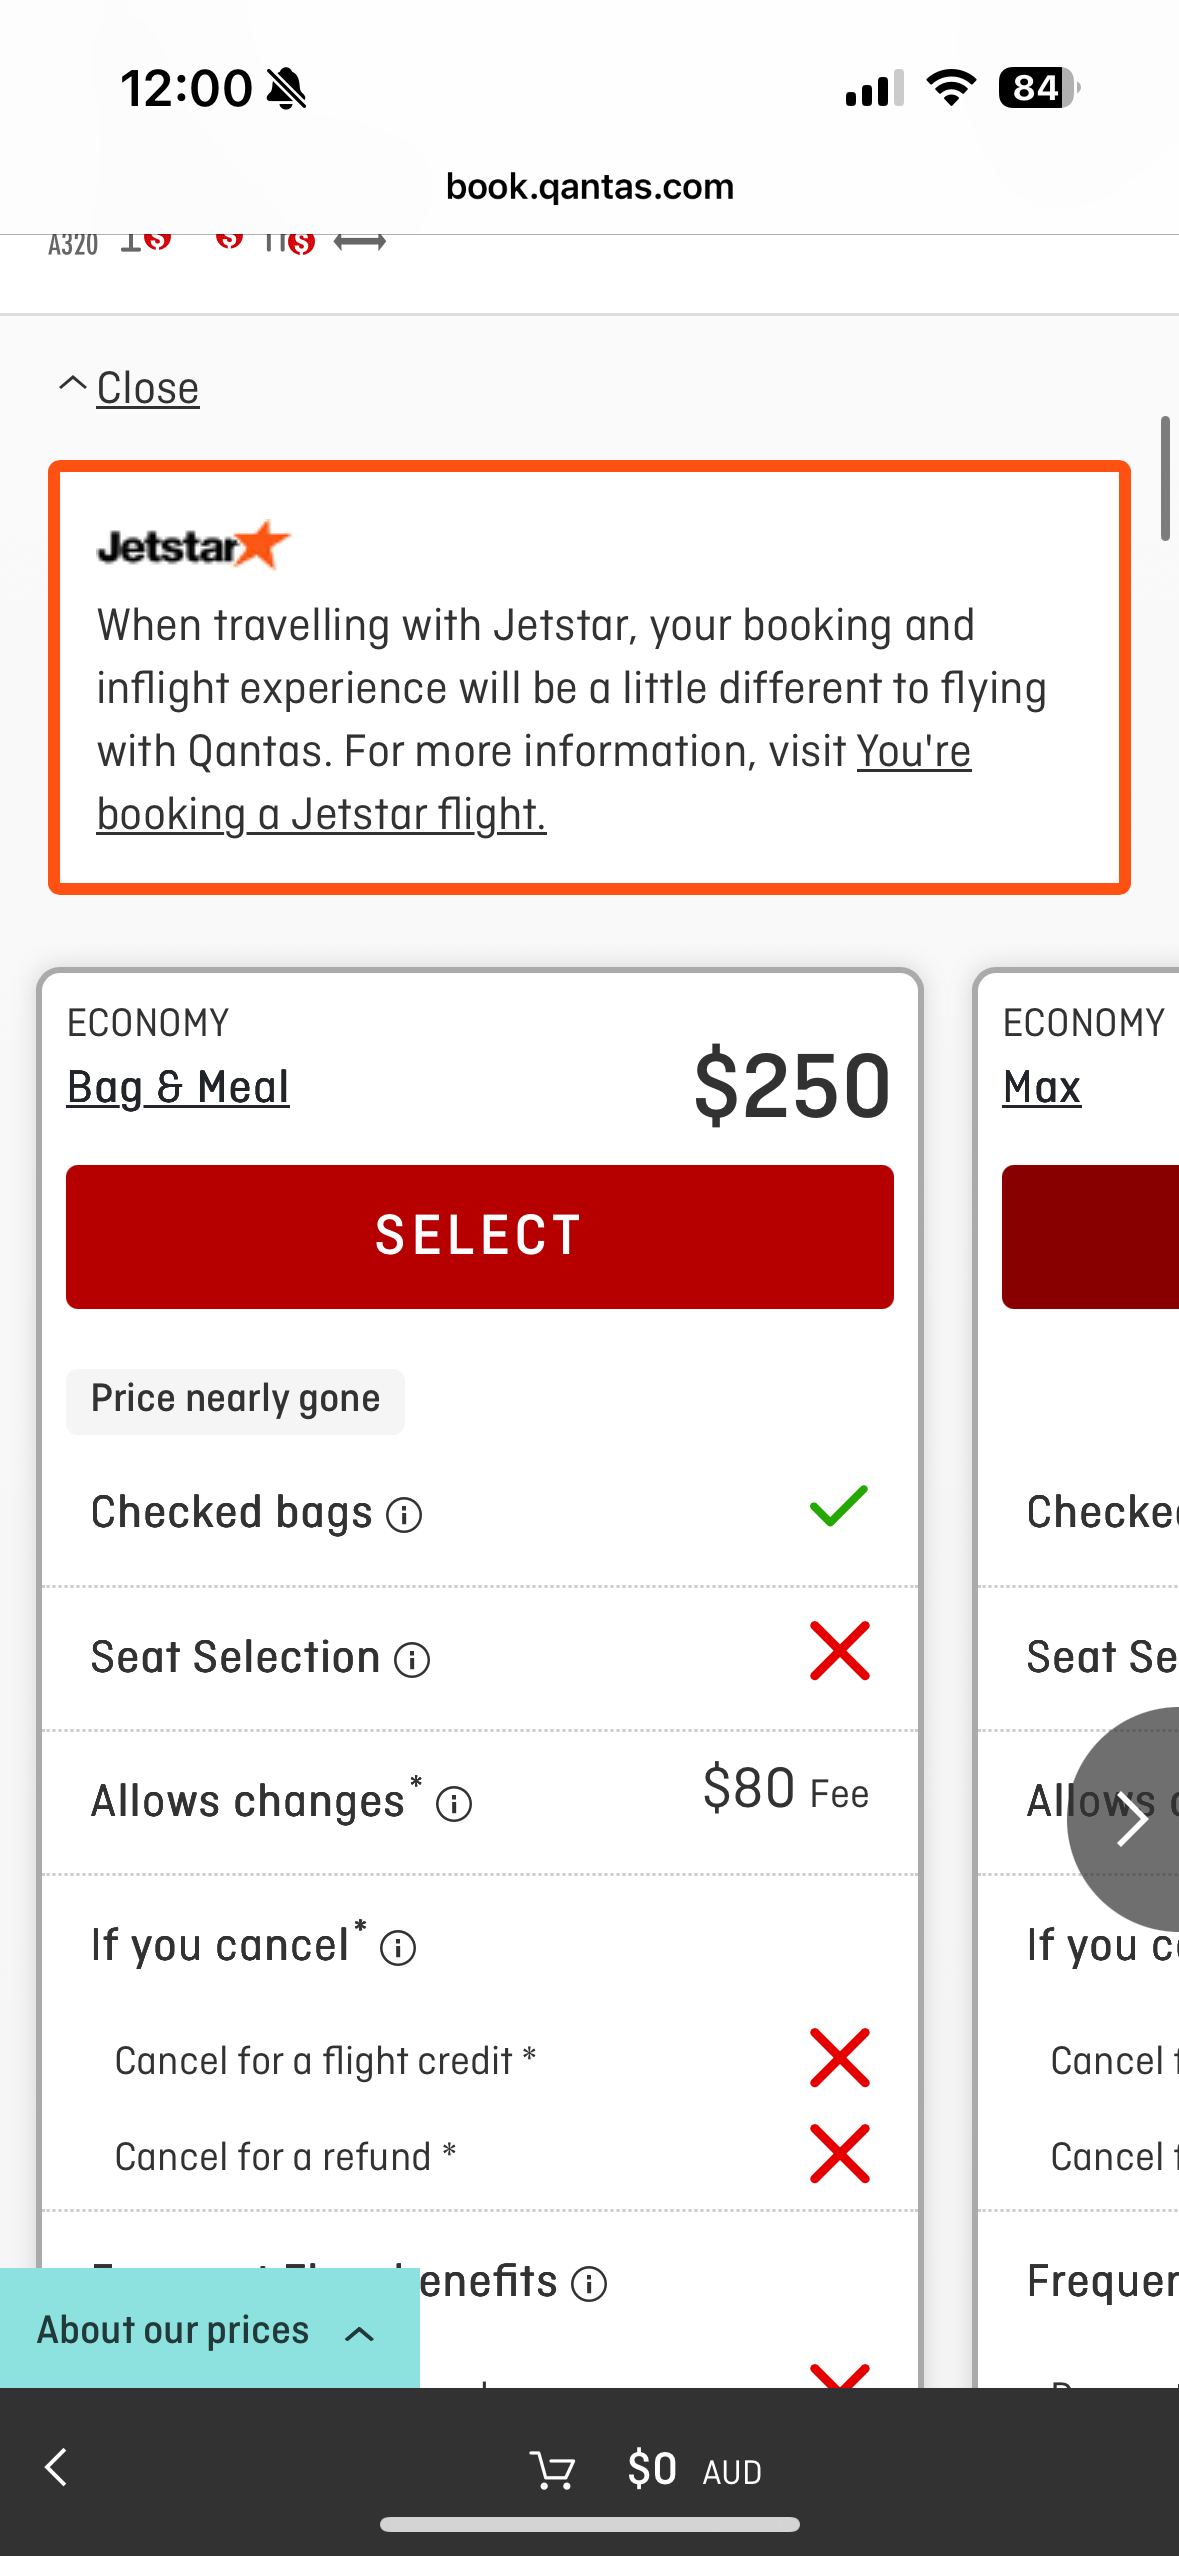Select the $250 Bag & Meal fare
This screenshot has width=1179, height=2556.
point(480,1236)
